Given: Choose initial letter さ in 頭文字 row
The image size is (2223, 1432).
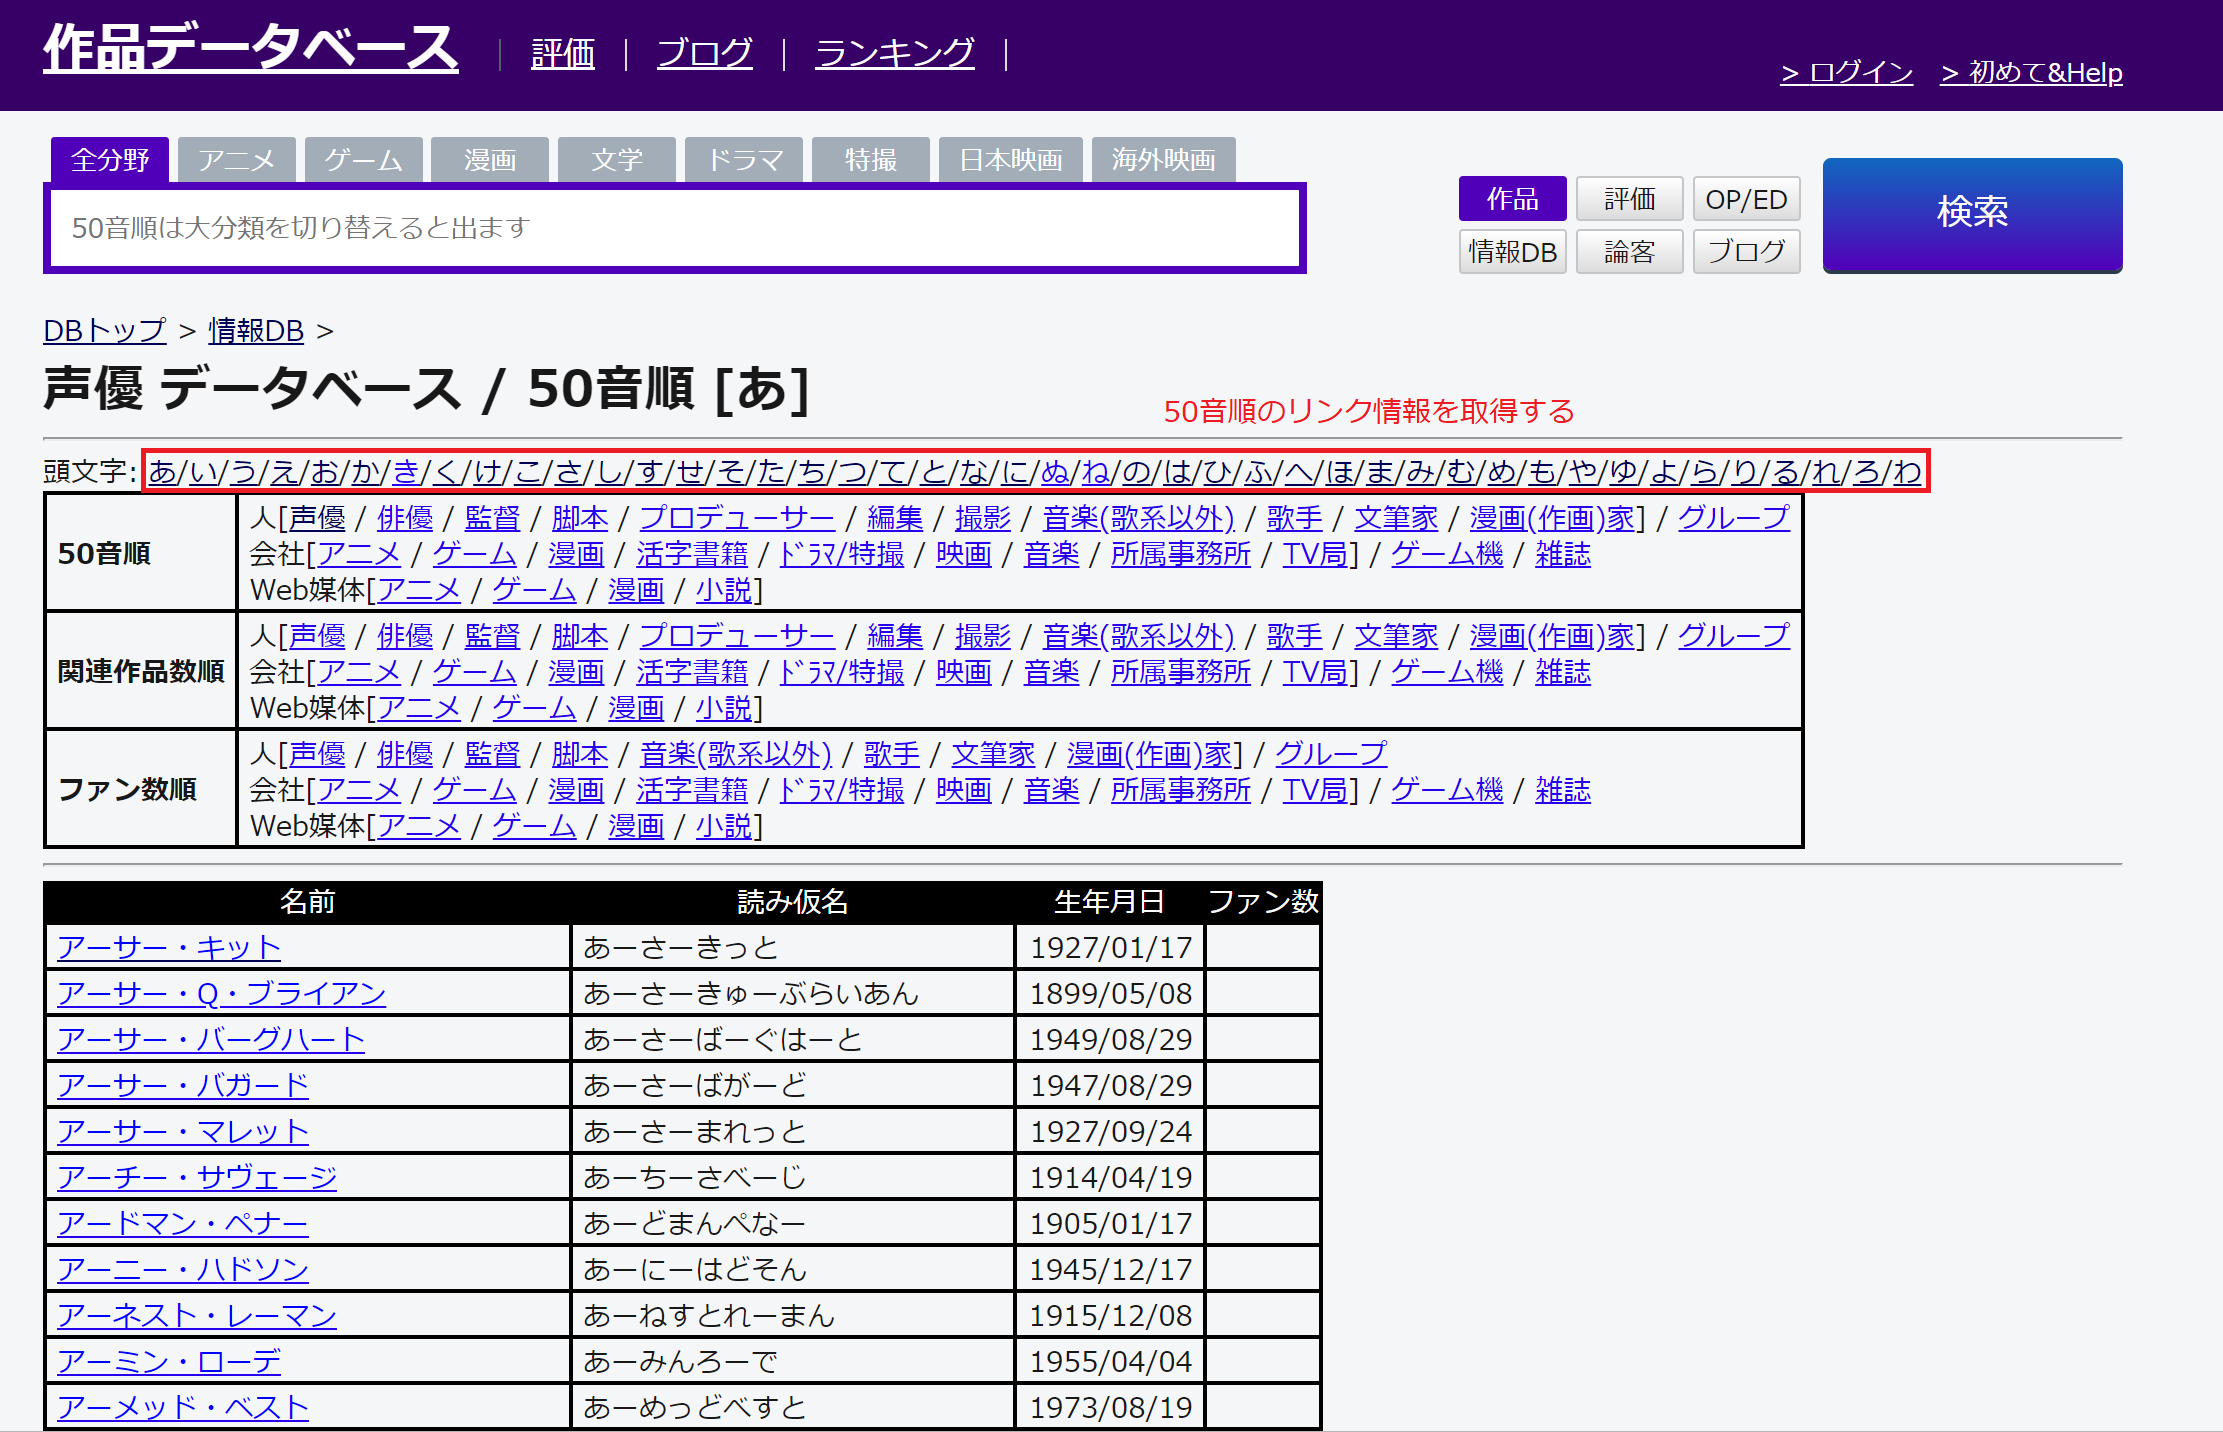Looking at the screenshot, I should 569,471.
